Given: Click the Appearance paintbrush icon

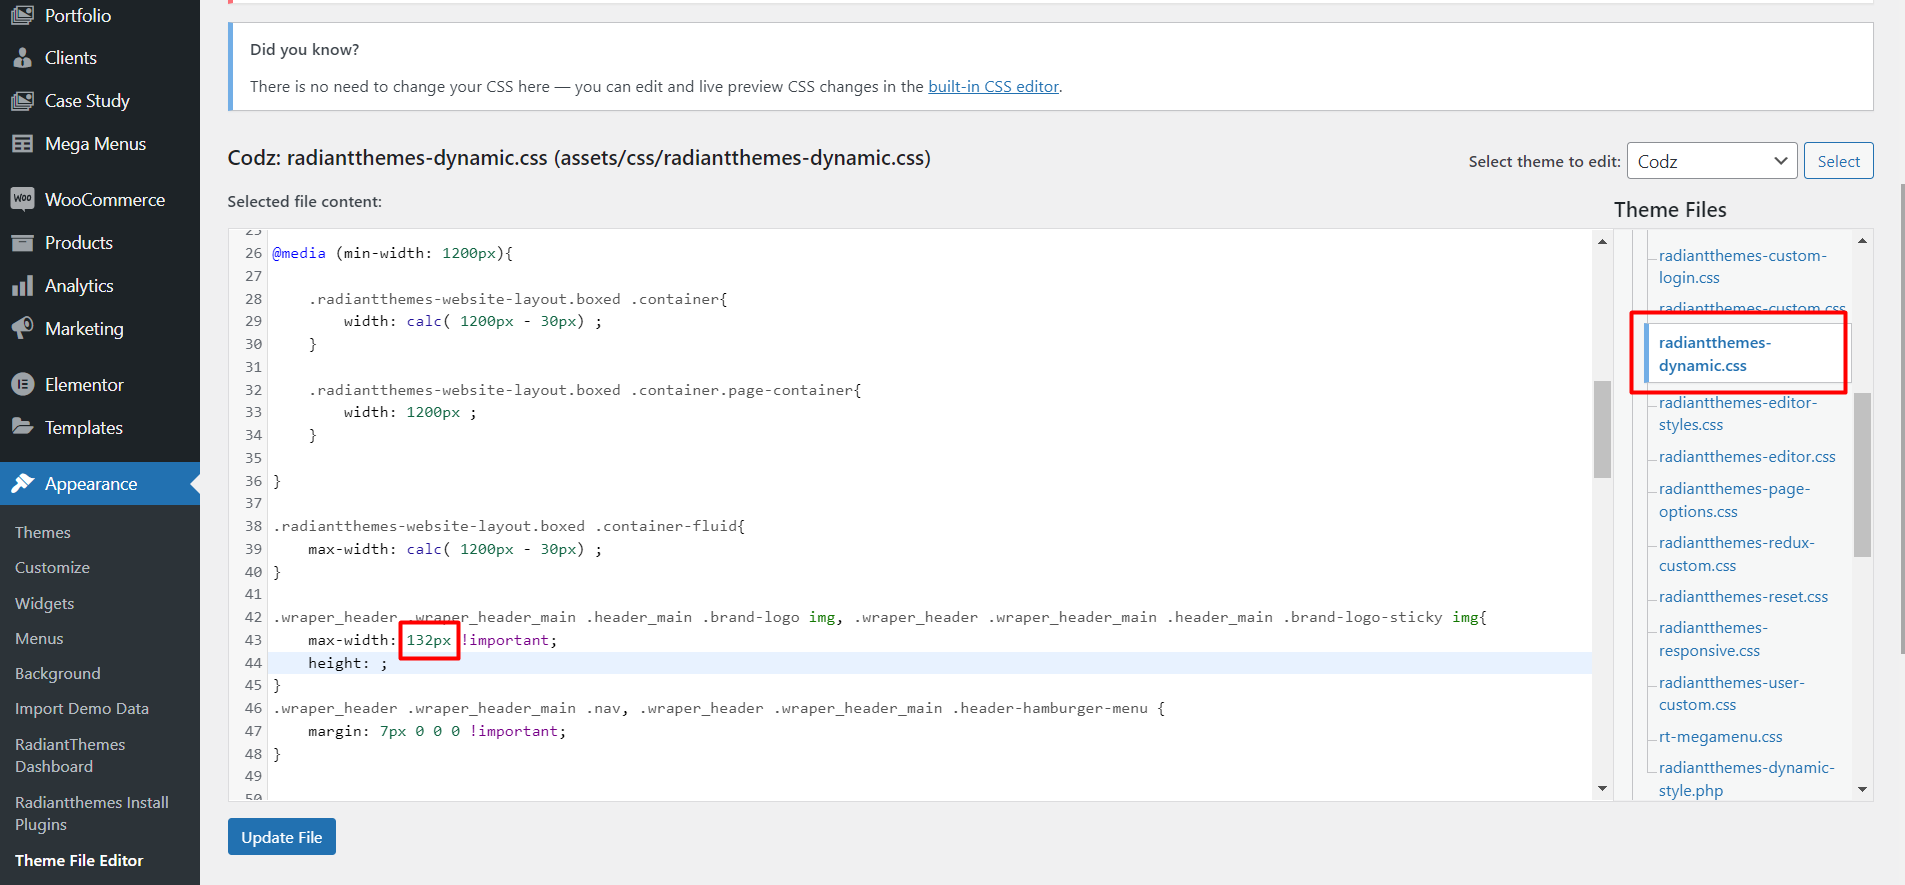Looking at the screenshot, I should point(22,483).
